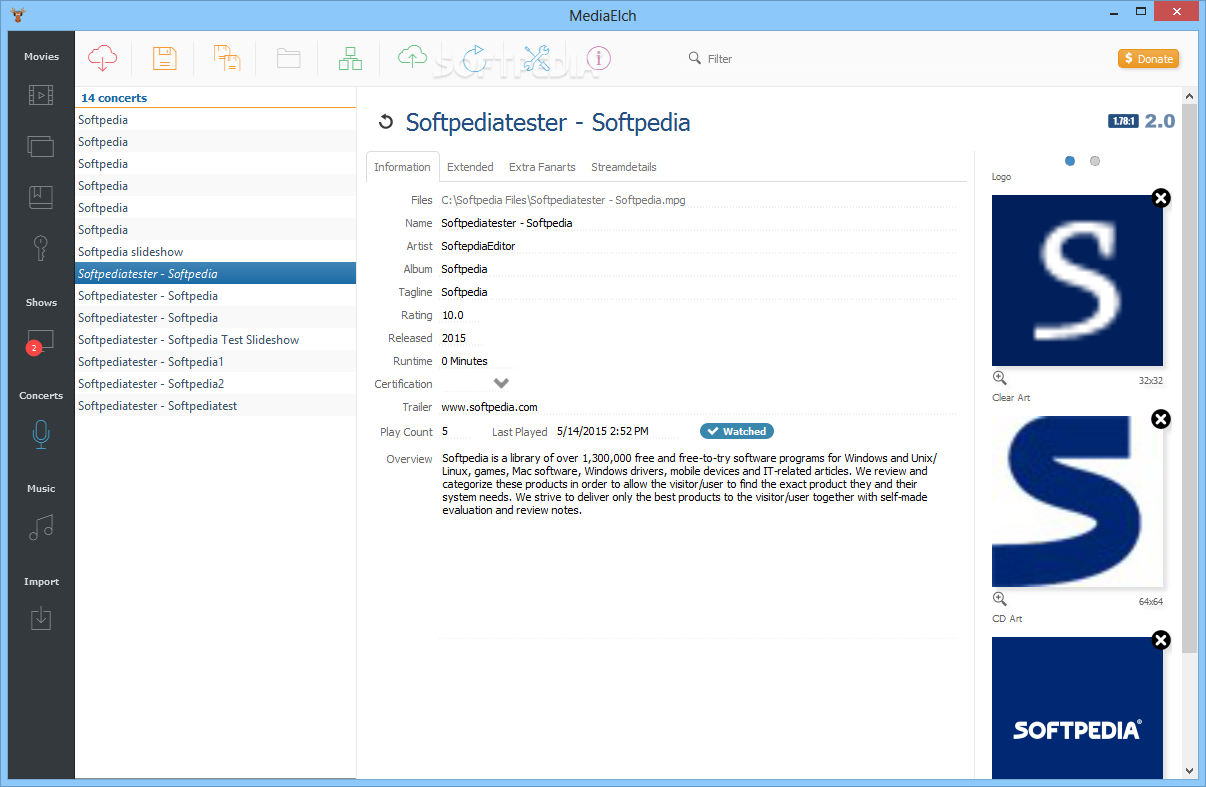The width and height of the screenshot is (1206, 787).
Task: Click the CD Art SOFTPEDIA thumbnail
Action: 1077,707
